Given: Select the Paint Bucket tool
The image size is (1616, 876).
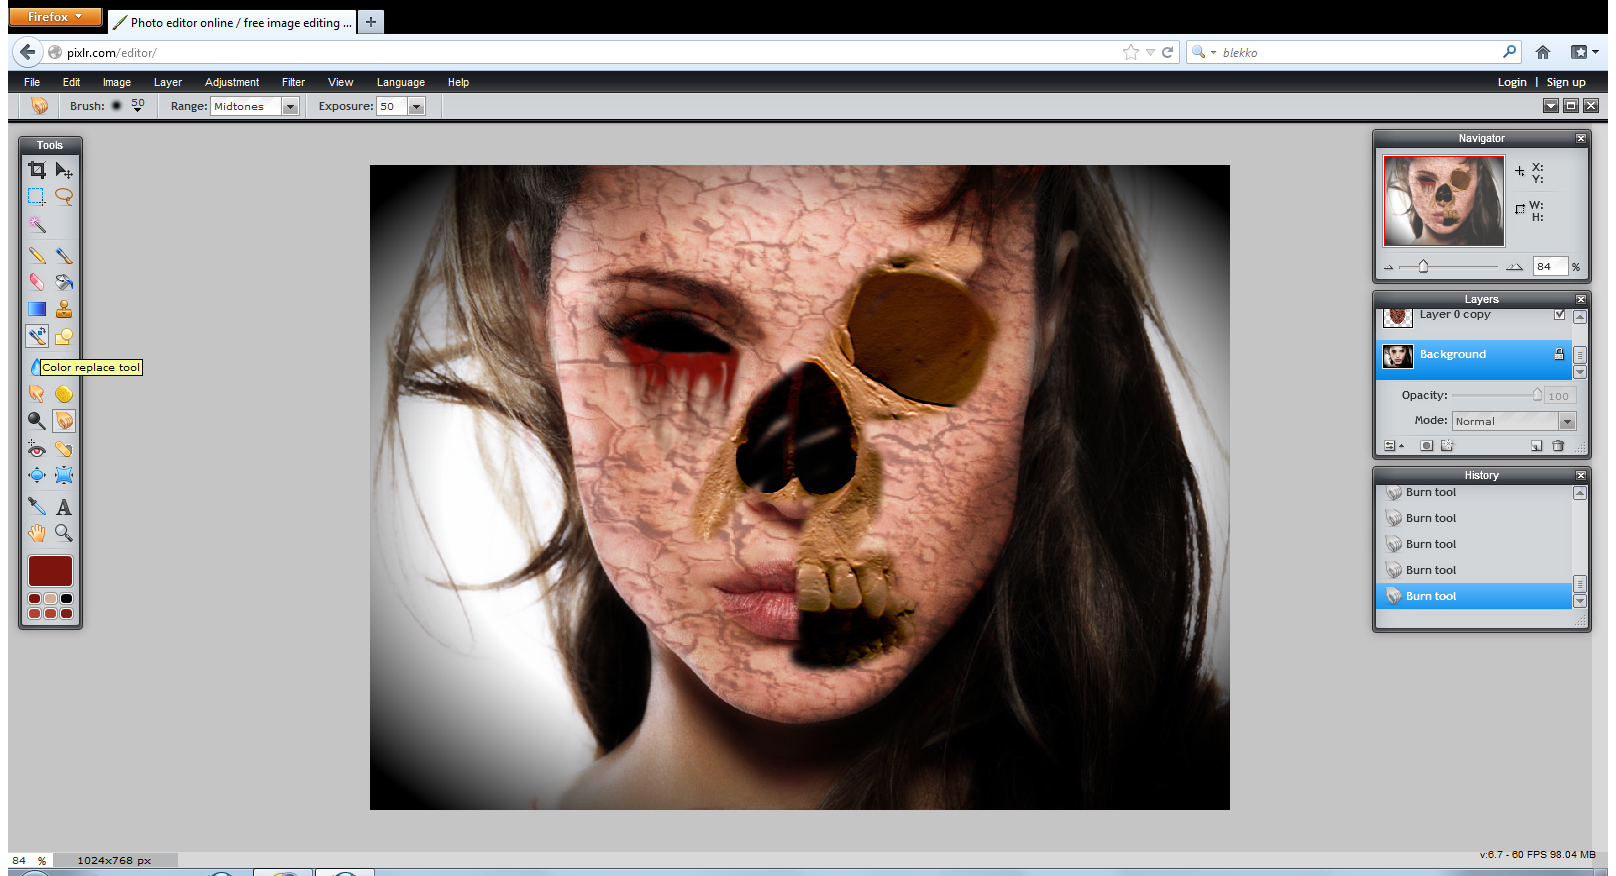Looking at the screenshot, I should pos(64,282).
